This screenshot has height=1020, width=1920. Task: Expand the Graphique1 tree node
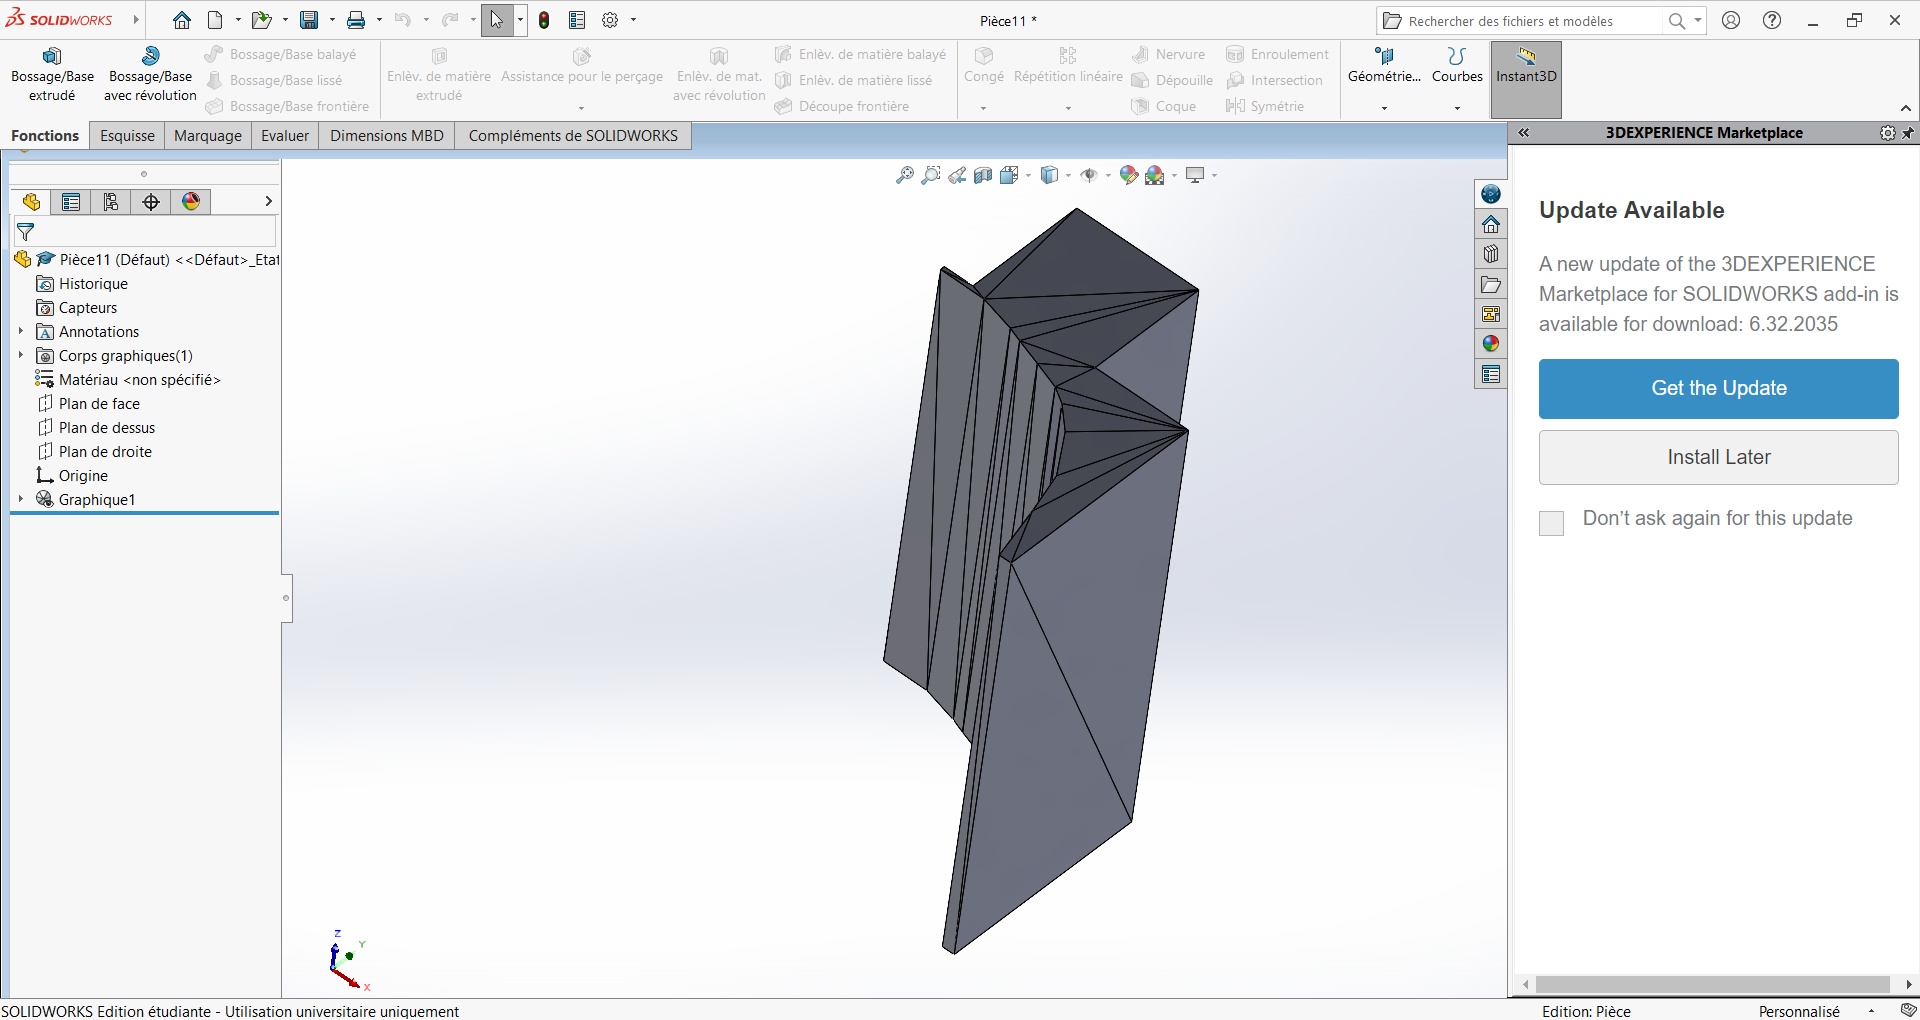[21, 499]
